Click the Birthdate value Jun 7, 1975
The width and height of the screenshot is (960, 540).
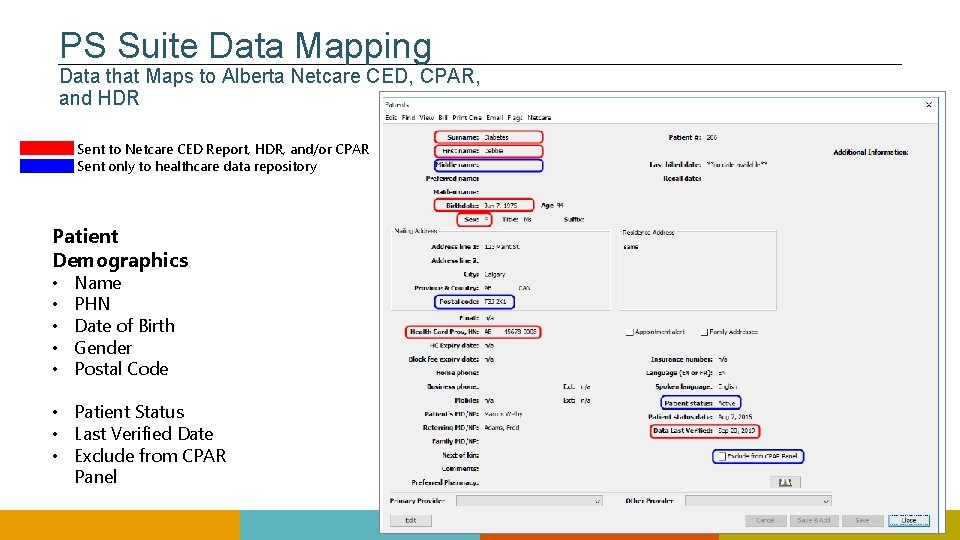501,206
